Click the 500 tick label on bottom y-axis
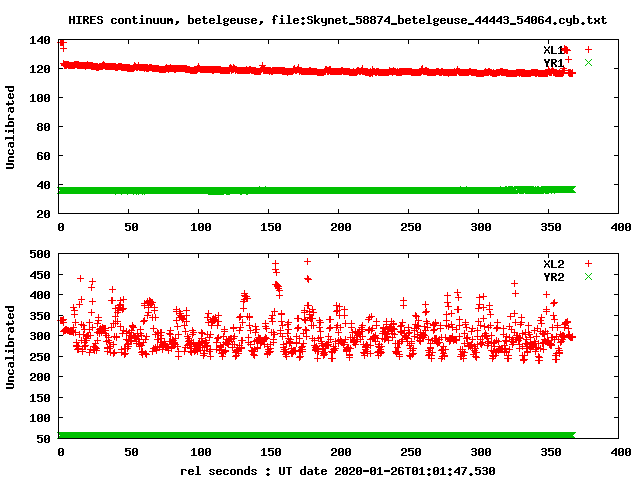 40,254
